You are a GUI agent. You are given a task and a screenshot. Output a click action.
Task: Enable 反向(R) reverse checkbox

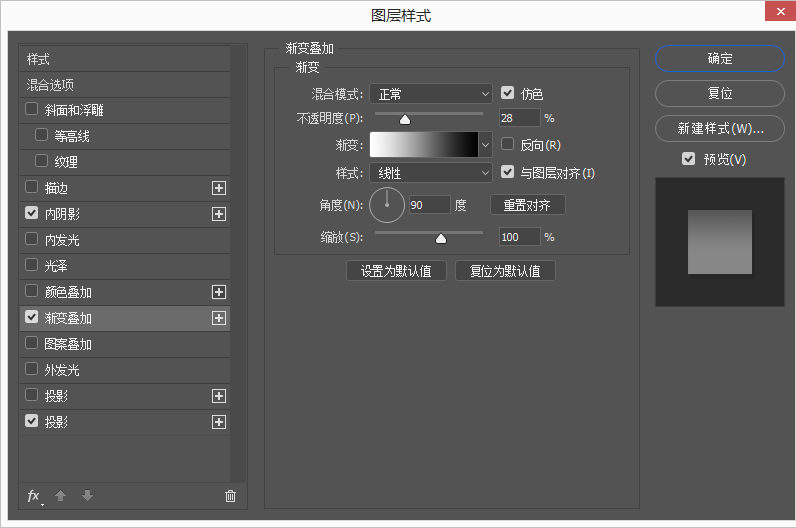coord(507,144)
